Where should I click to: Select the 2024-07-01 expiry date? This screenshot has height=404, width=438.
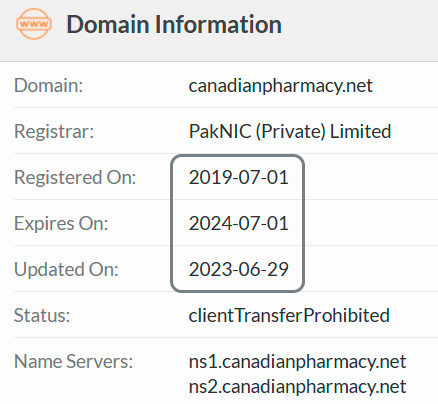(238, 223)
